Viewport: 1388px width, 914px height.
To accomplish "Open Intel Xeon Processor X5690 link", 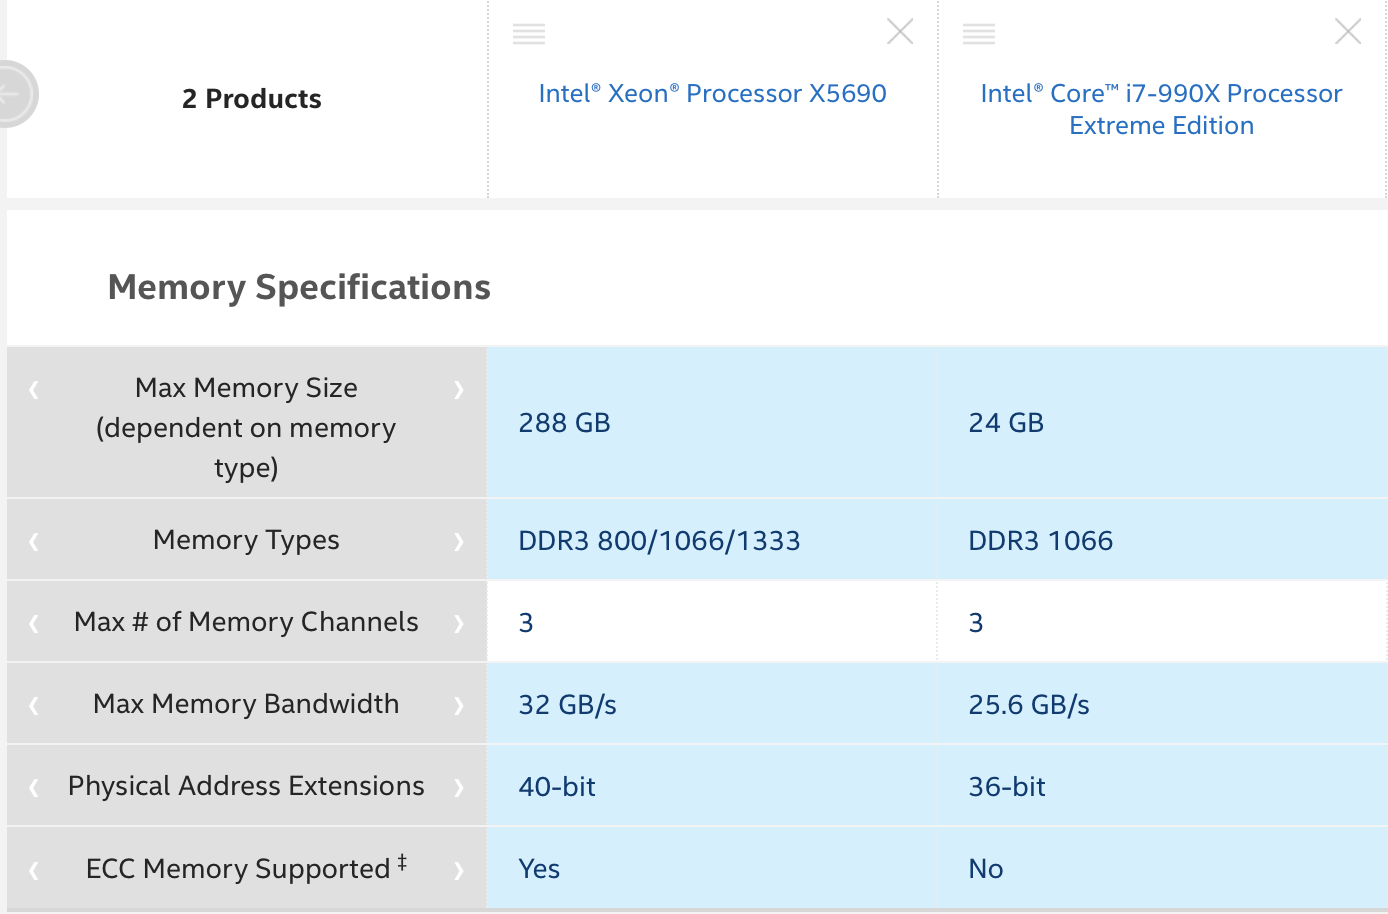I will pos(712,93).
